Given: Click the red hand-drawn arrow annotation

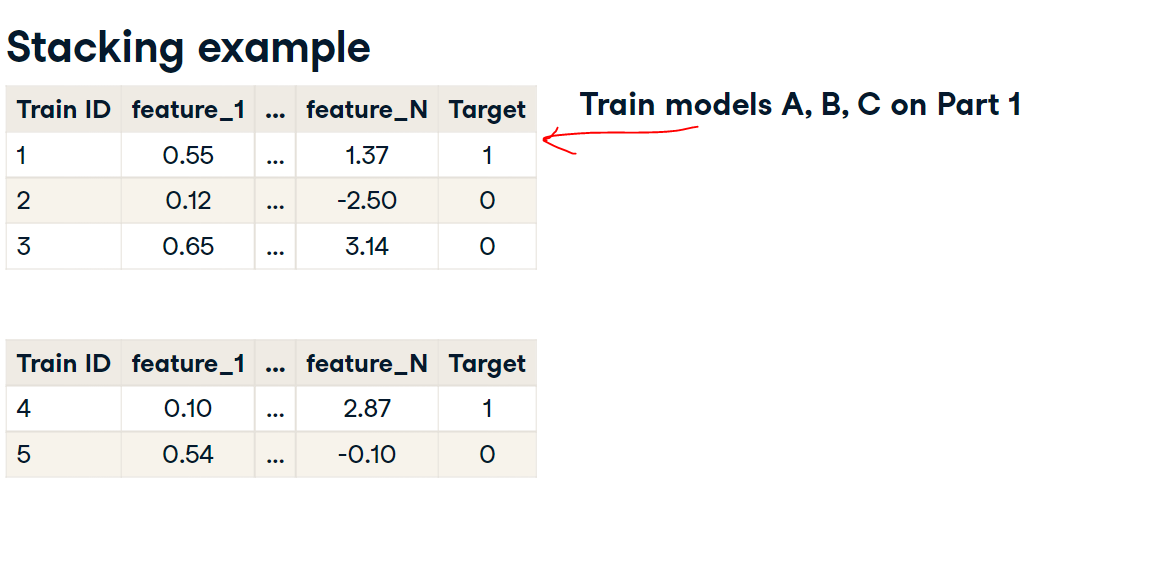Looking at the screenshot, I should pyautogui.click(x=620, y=139).
